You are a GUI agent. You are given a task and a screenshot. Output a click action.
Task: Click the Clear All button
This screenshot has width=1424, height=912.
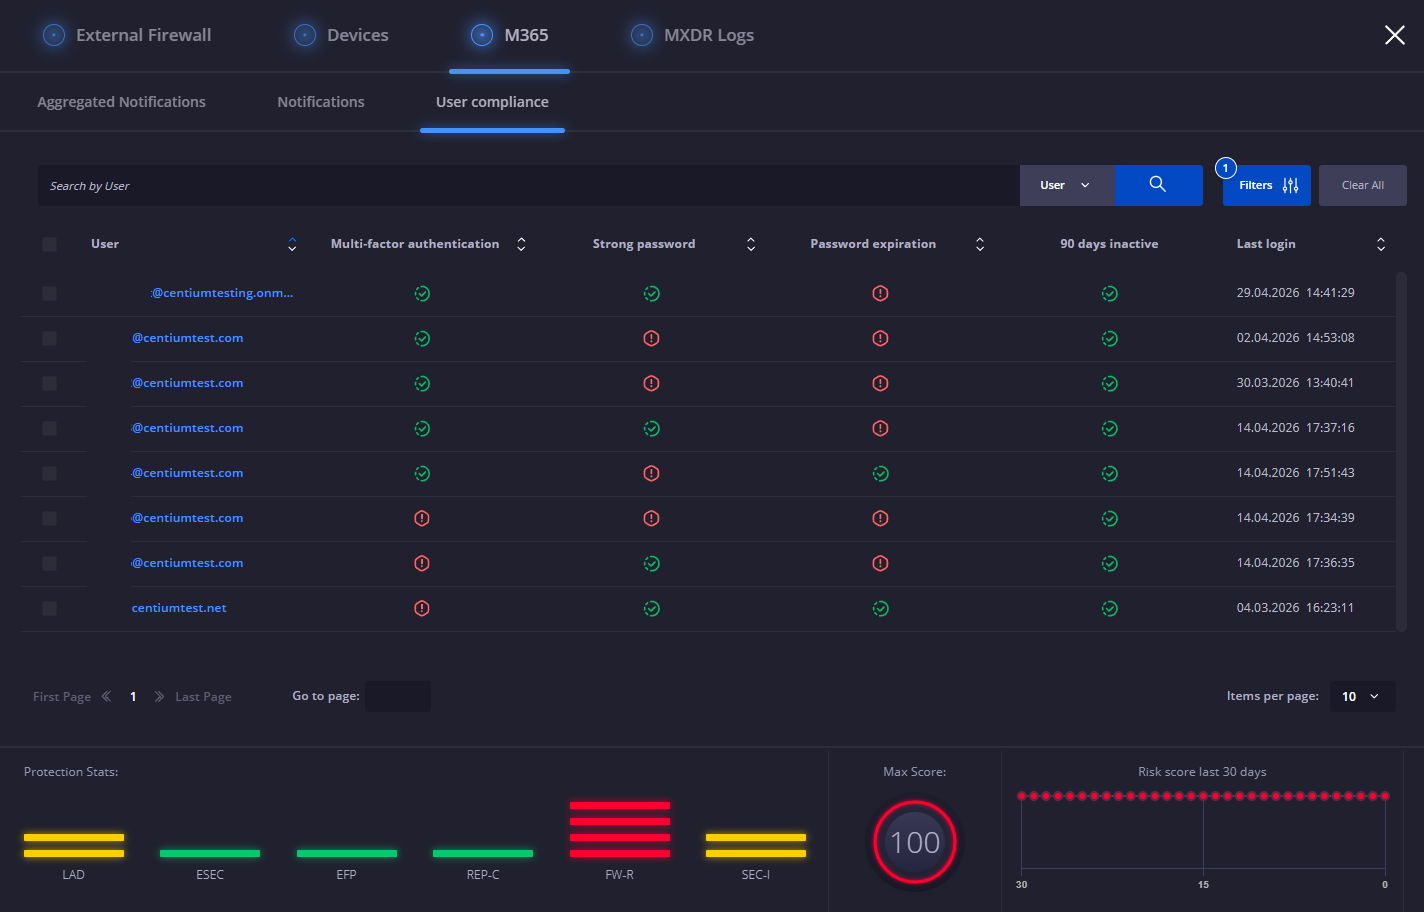coord(1363,185)
